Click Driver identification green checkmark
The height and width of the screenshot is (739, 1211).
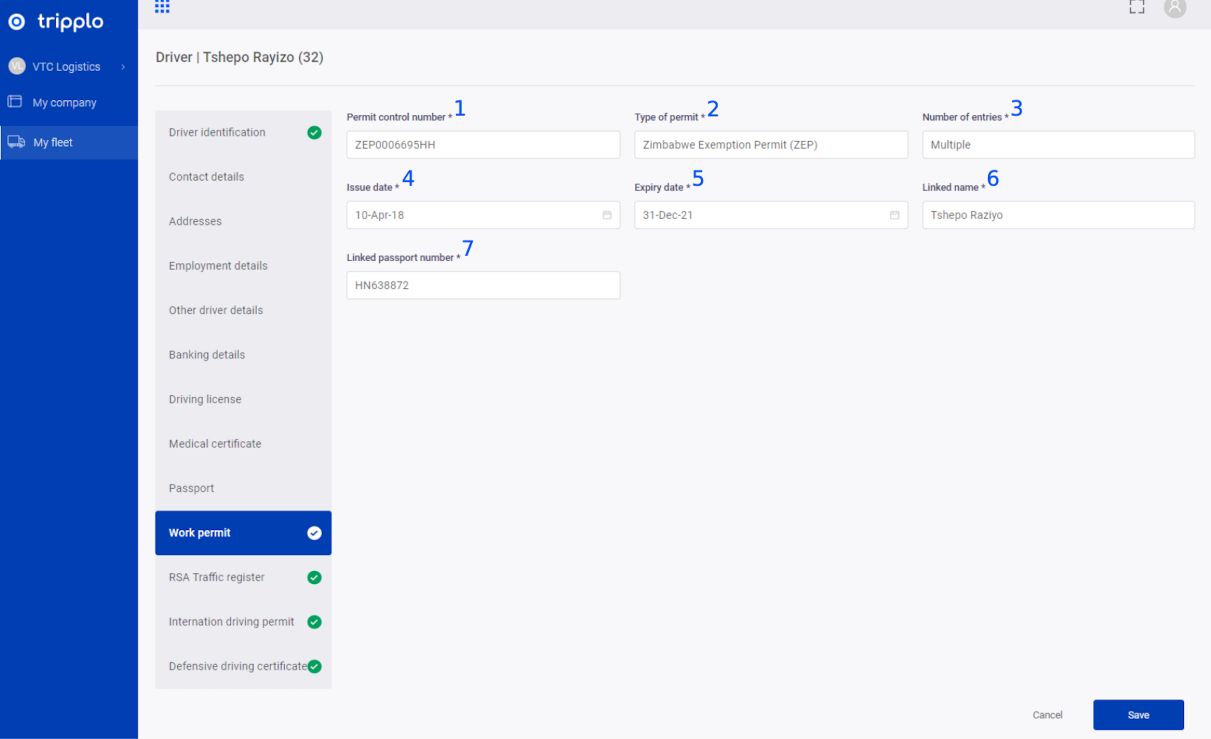pyautogui.click(x=314, y=132)
